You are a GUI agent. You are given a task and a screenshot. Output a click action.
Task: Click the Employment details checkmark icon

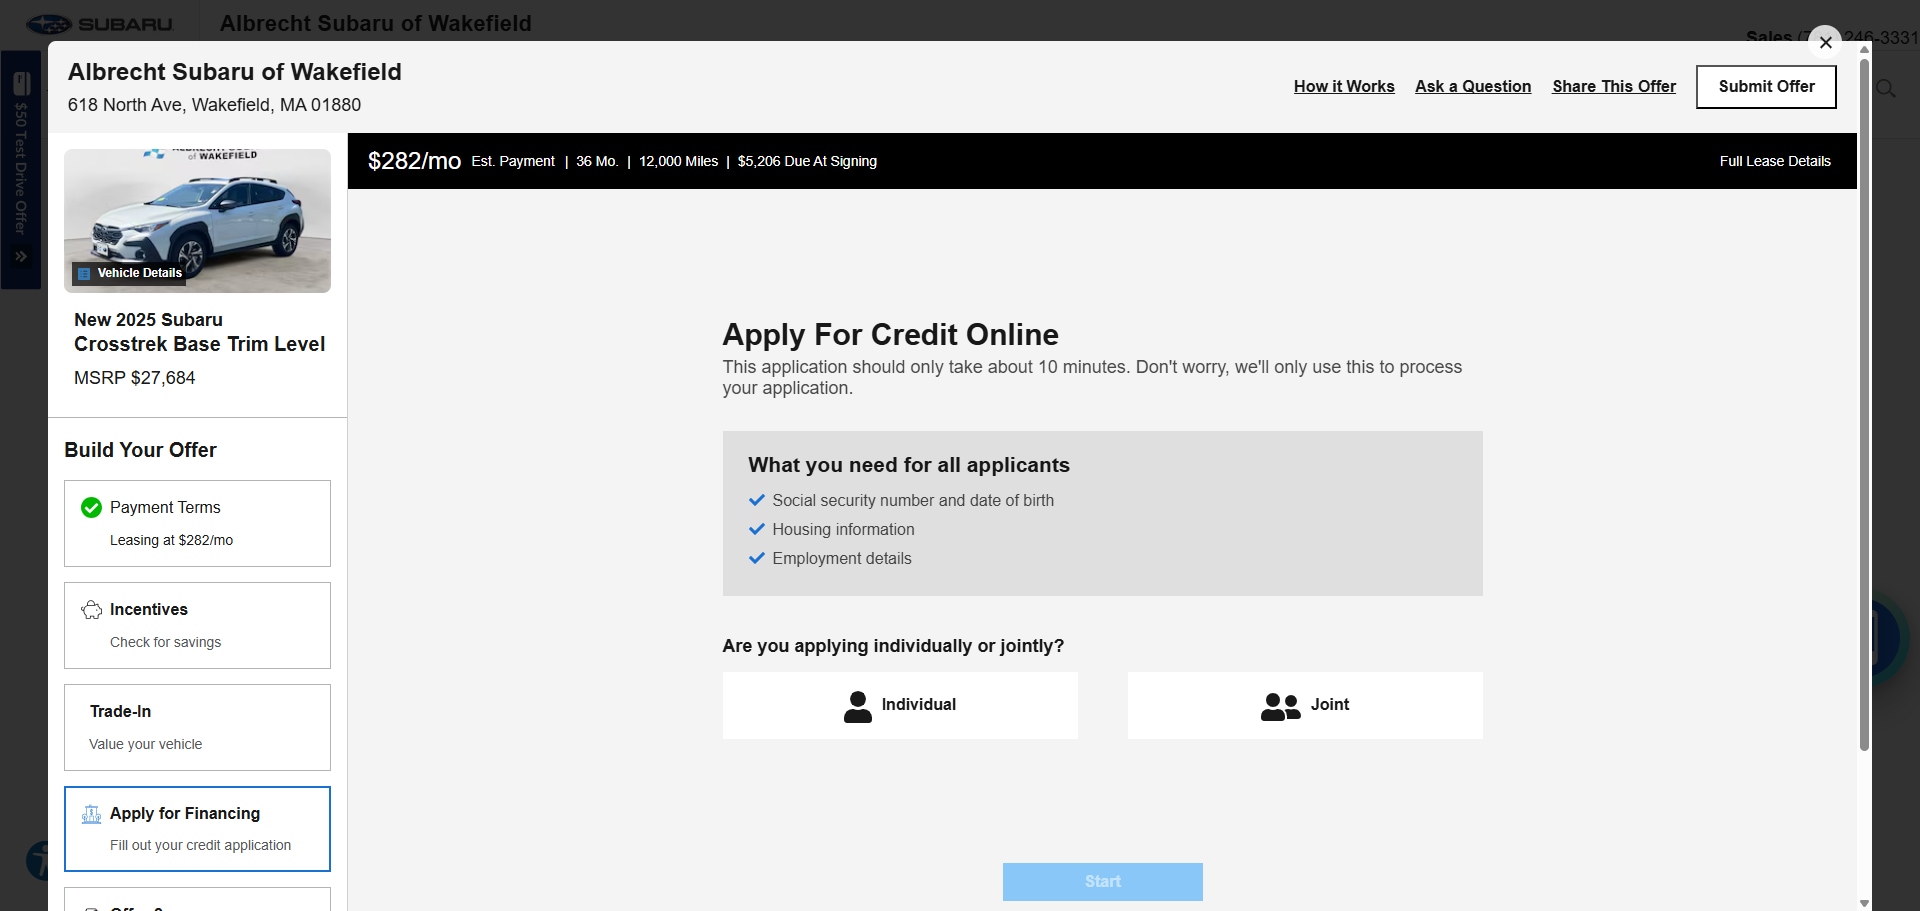[x=756, y=558]
